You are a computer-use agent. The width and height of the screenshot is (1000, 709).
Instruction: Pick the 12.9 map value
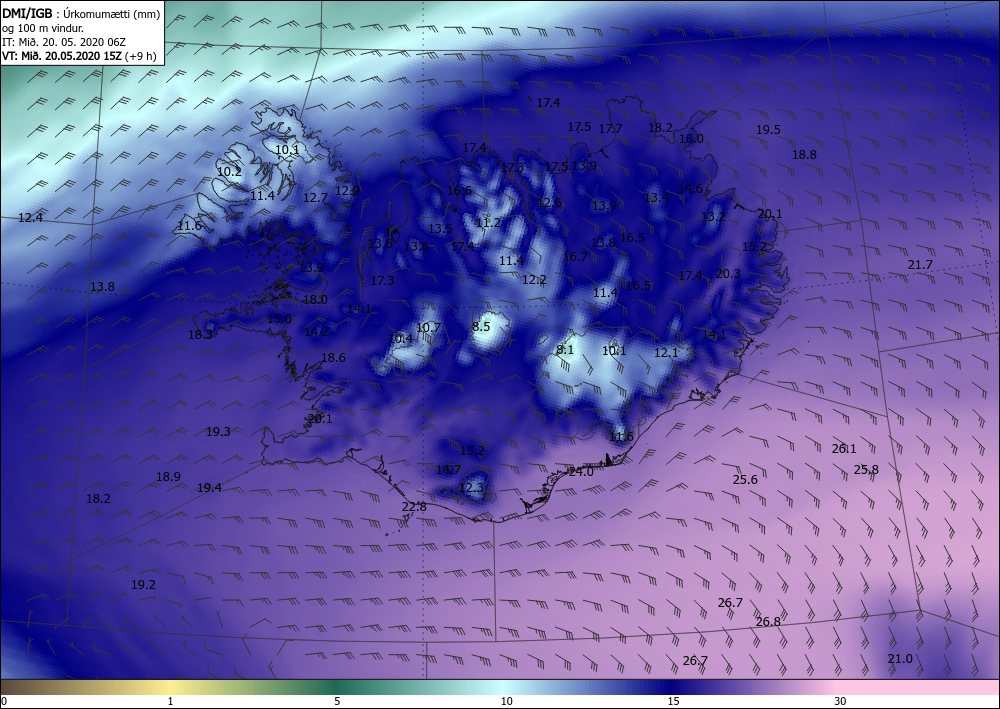coord(348,190)
